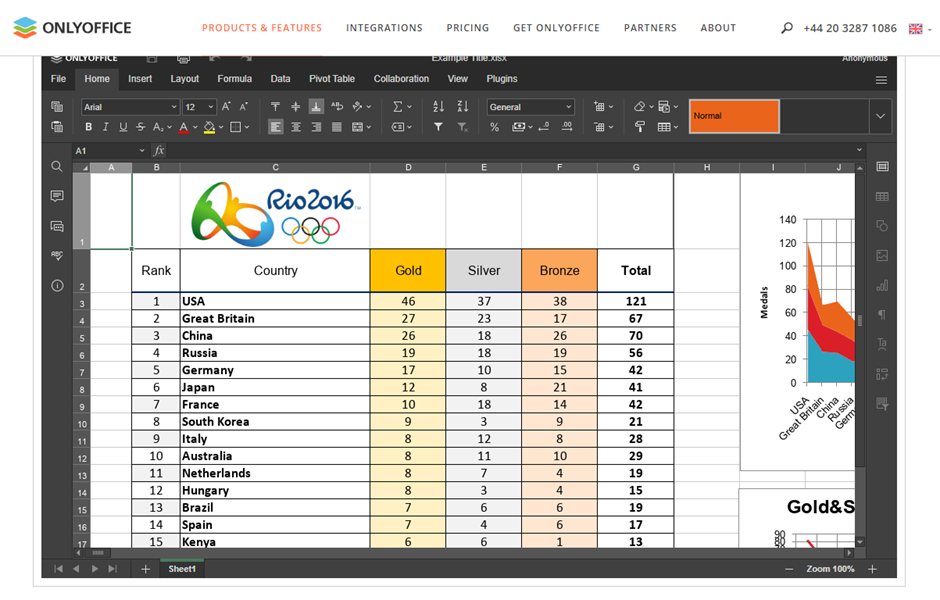Open the File tab
Screen dimensions: 940x600
point(58,79)
